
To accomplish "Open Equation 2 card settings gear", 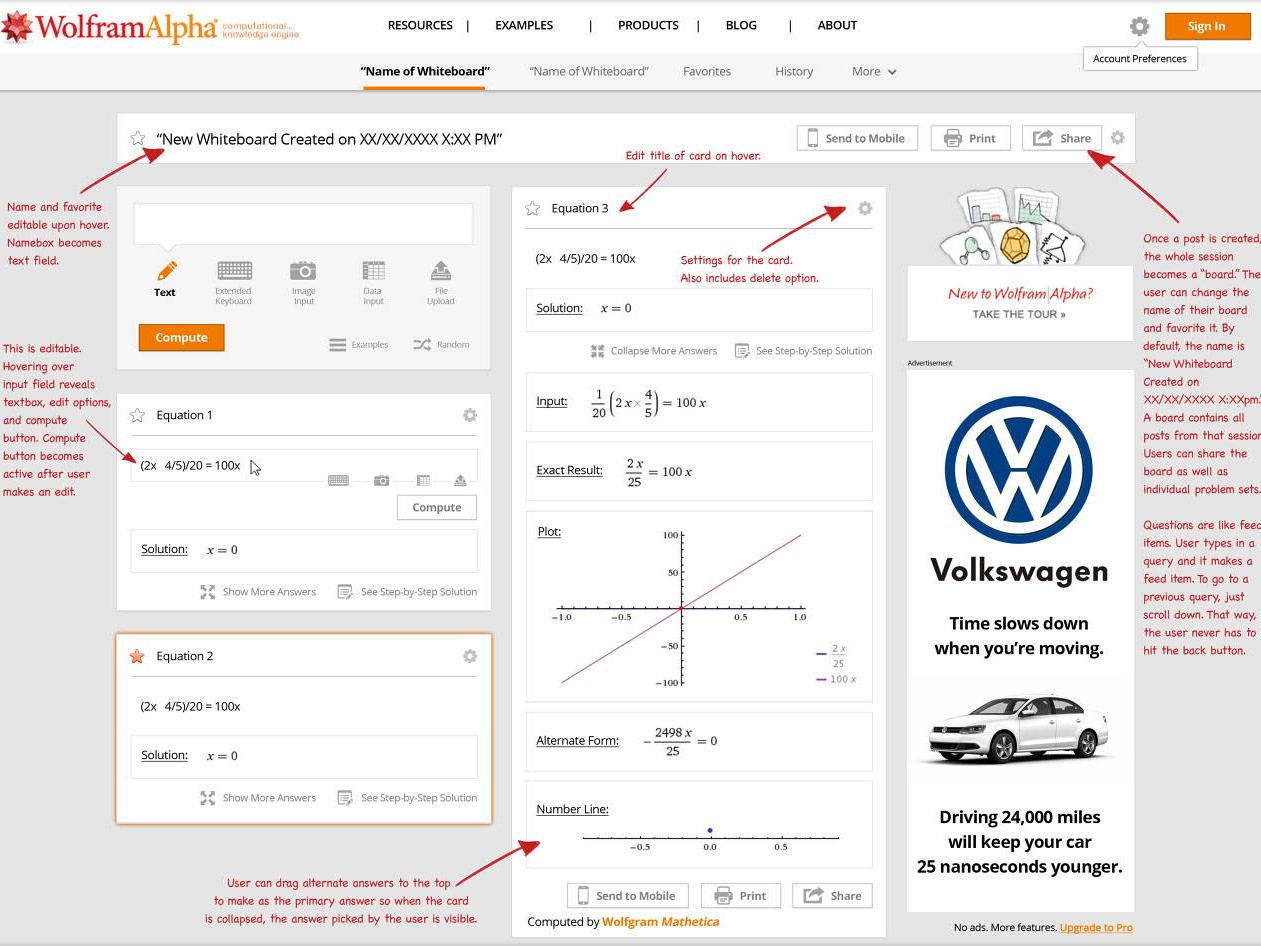I will (x=470, y=656).
